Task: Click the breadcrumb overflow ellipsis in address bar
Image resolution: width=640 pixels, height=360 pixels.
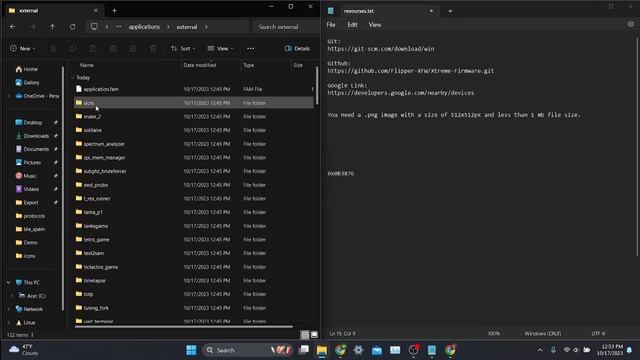Action: (119, 27)
